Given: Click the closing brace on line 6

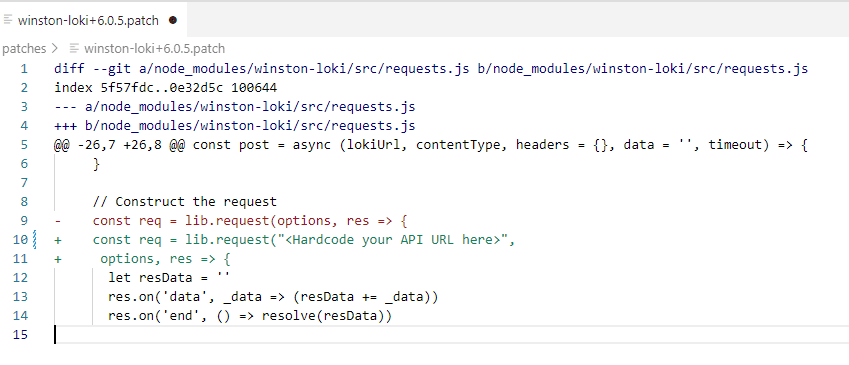Looking at the screenshot, I should click(x=97, y=164).
